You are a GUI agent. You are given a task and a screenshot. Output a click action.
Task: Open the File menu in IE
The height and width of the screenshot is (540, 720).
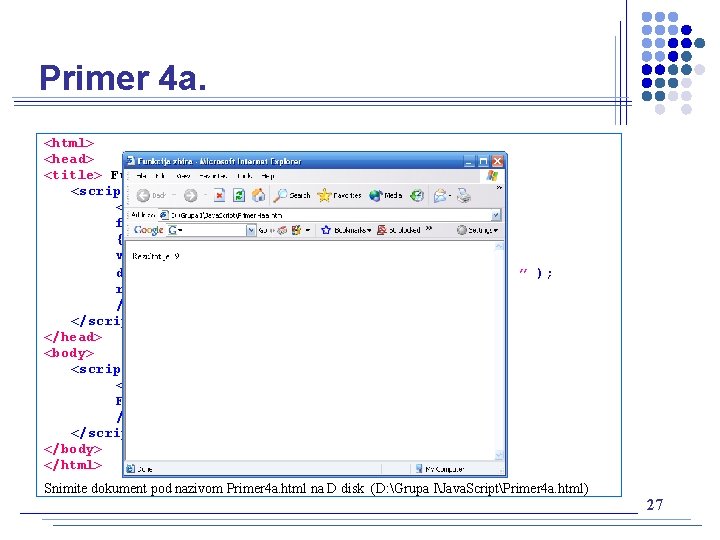pos(141,176)
